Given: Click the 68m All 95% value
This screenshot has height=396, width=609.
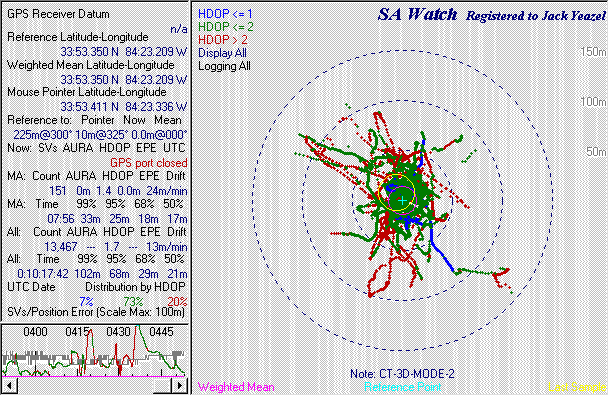Looking at the screenshot, I should point(119,274).
